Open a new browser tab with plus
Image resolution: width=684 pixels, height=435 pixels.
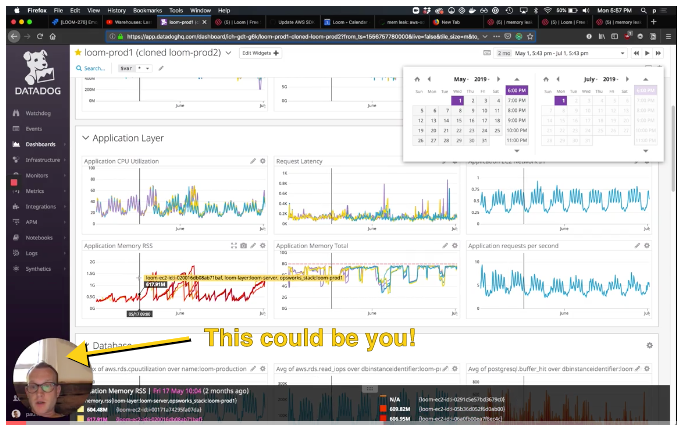pyautogui.click(x=653, y=22)
